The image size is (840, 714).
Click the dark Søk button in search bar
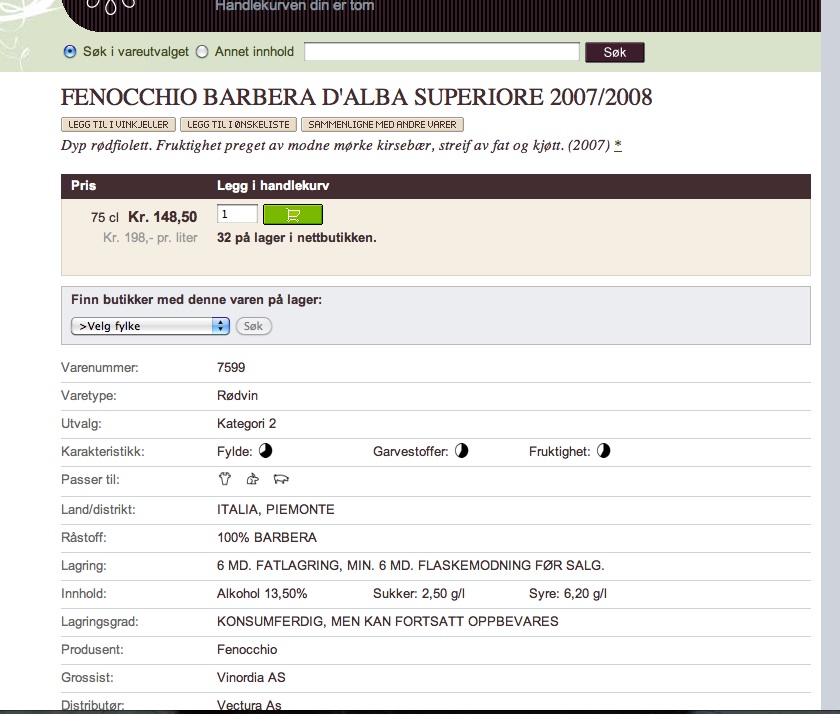pyautogui.click(x=614, y=52)
